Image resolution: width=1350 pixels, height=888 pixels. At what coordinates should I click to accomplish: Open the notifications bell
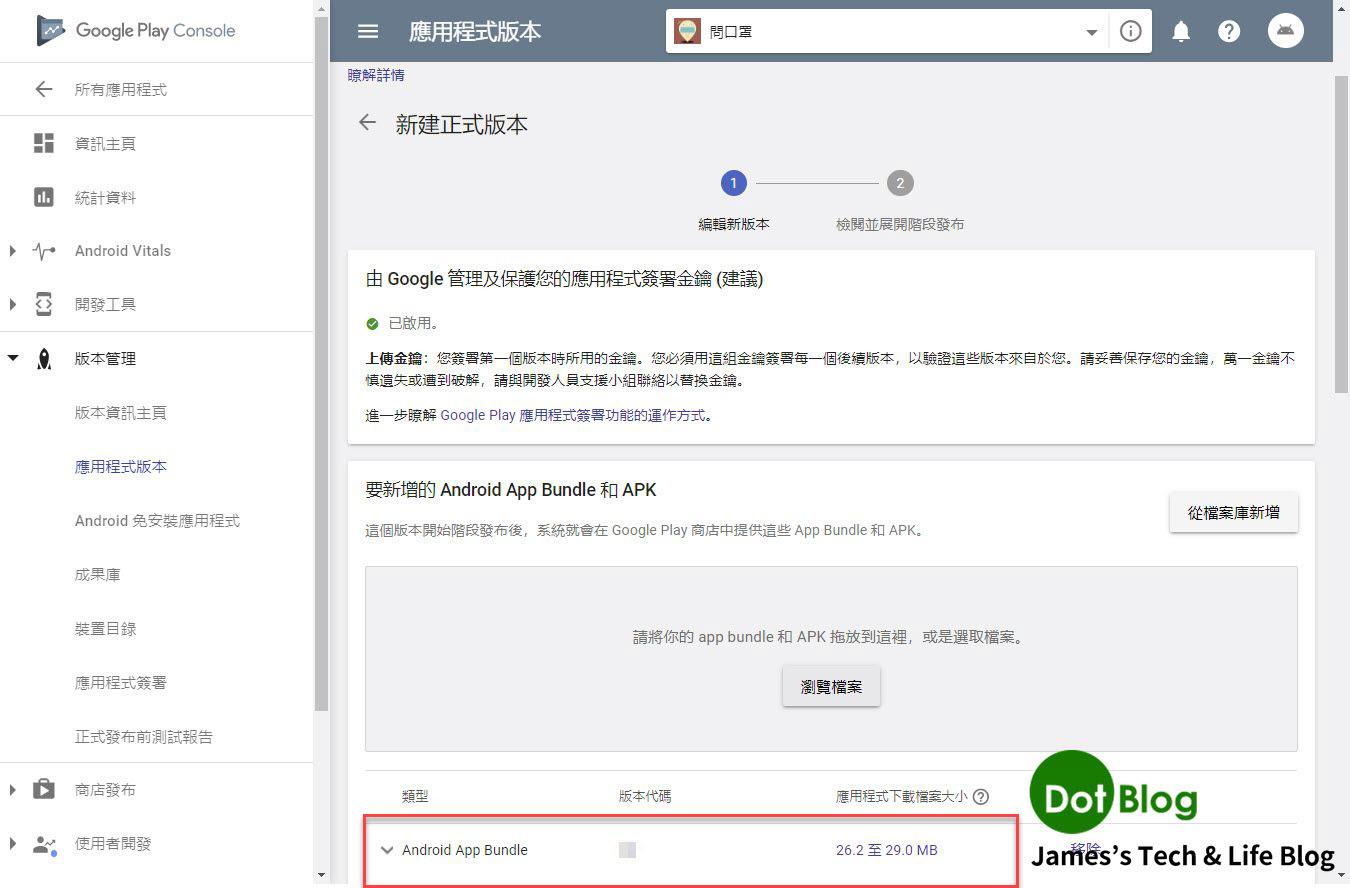coord(1181,31)
